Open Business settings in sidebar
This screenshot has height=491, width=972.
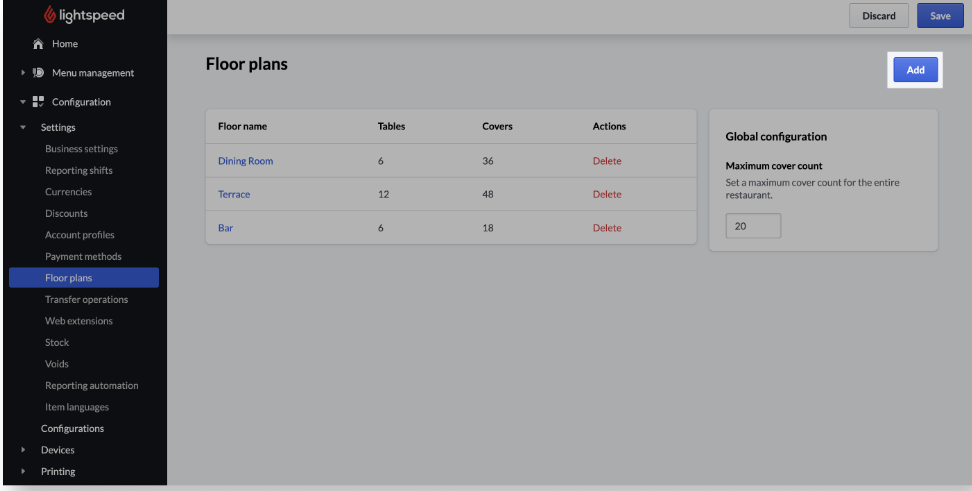81,149
